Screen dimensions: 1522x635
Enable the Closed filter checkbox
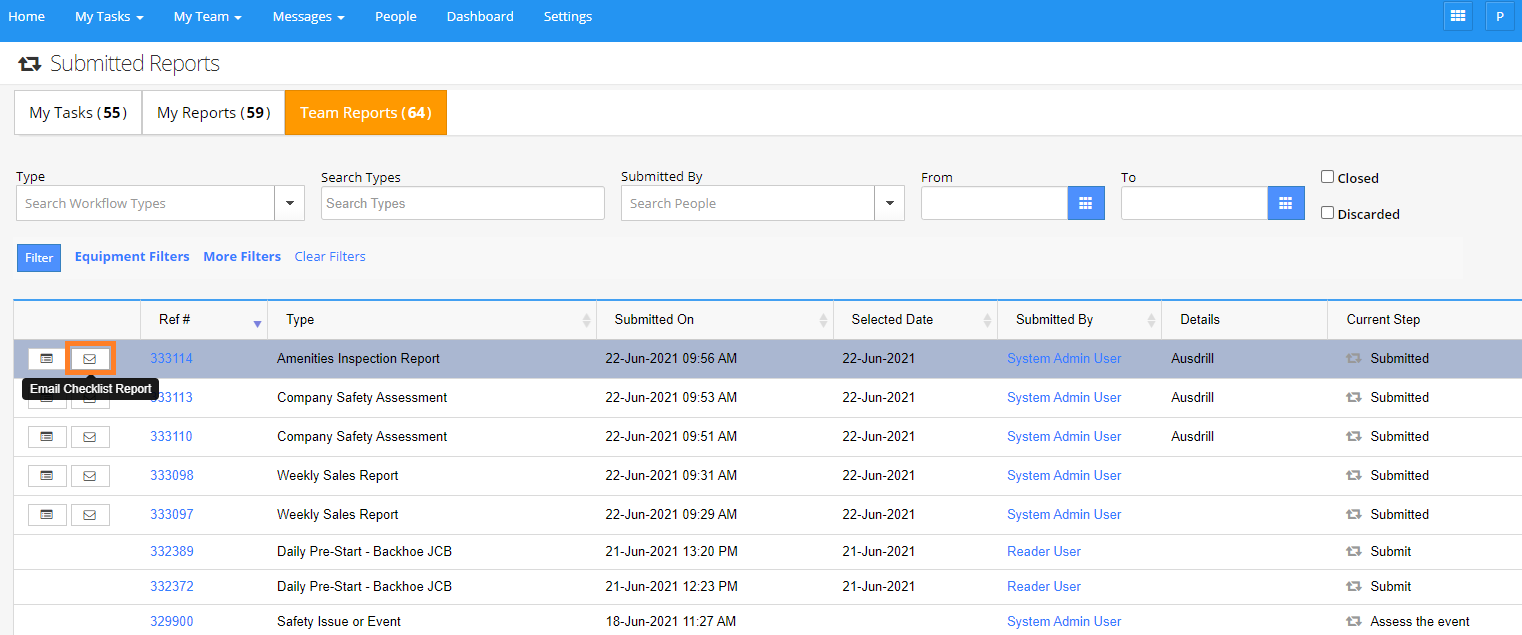[1327, 177]
